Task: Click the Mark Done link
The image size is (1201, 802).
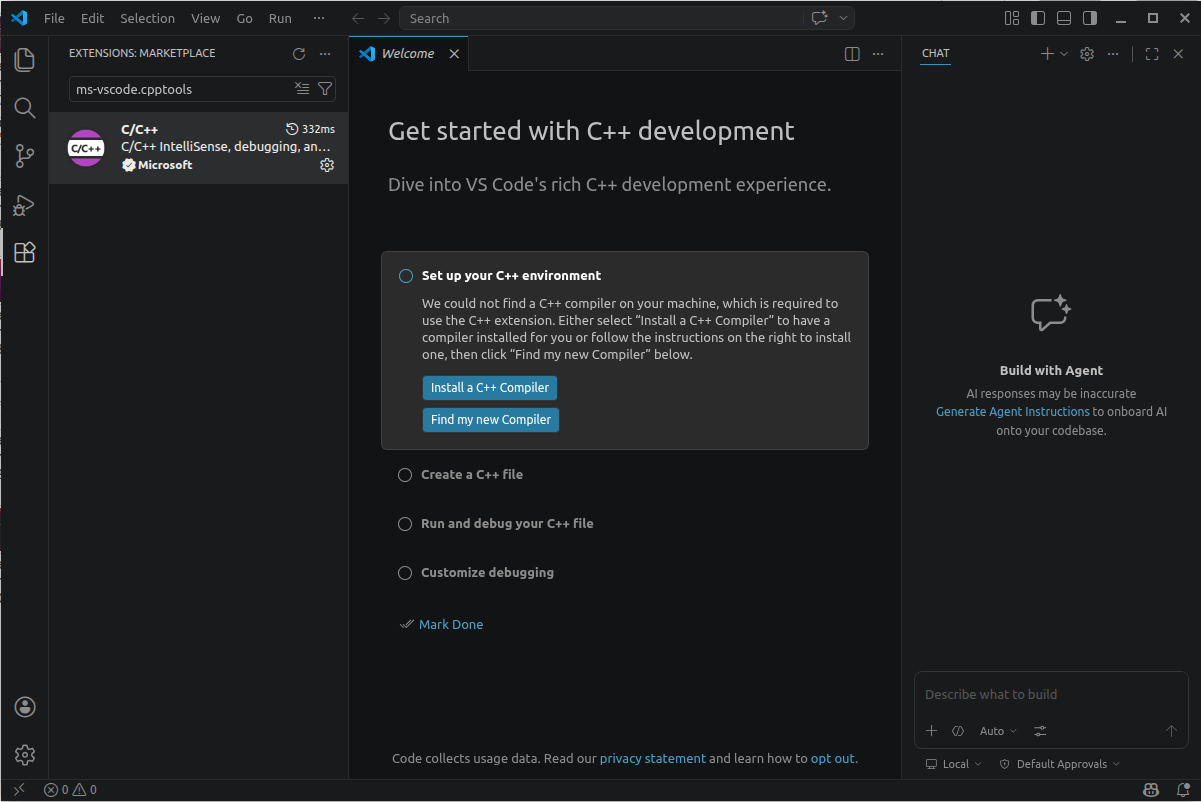Action: (451, 625)
